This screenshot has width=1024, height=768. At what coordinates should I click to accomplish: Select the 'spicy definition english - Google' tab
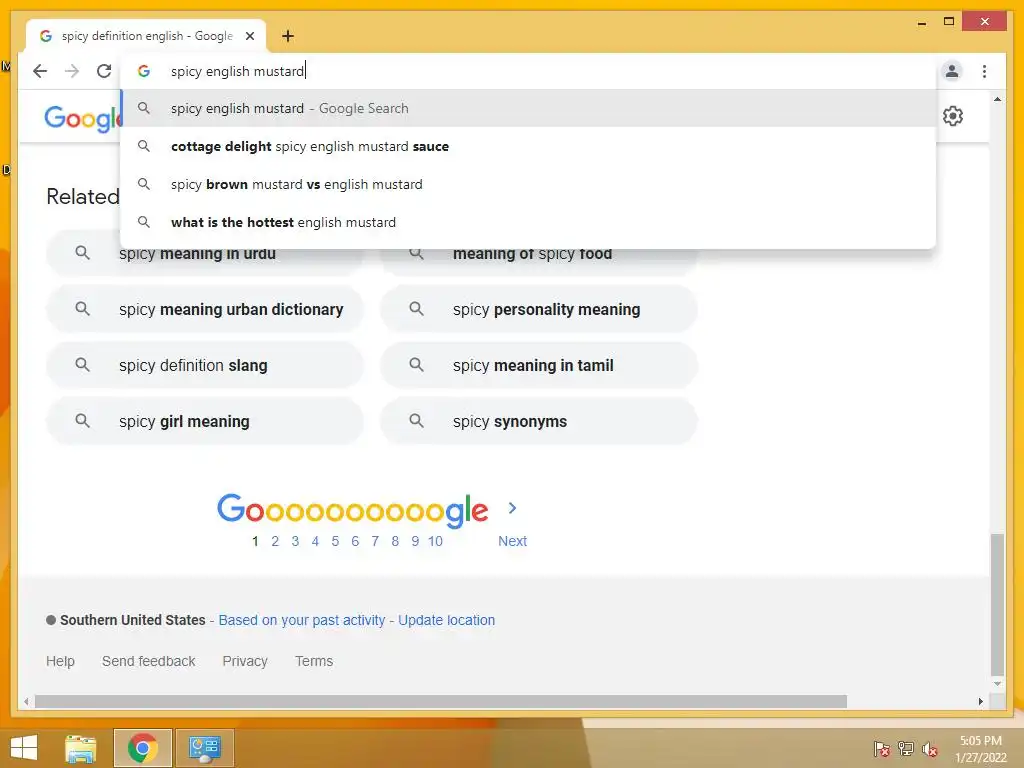(x=146, y=36)
